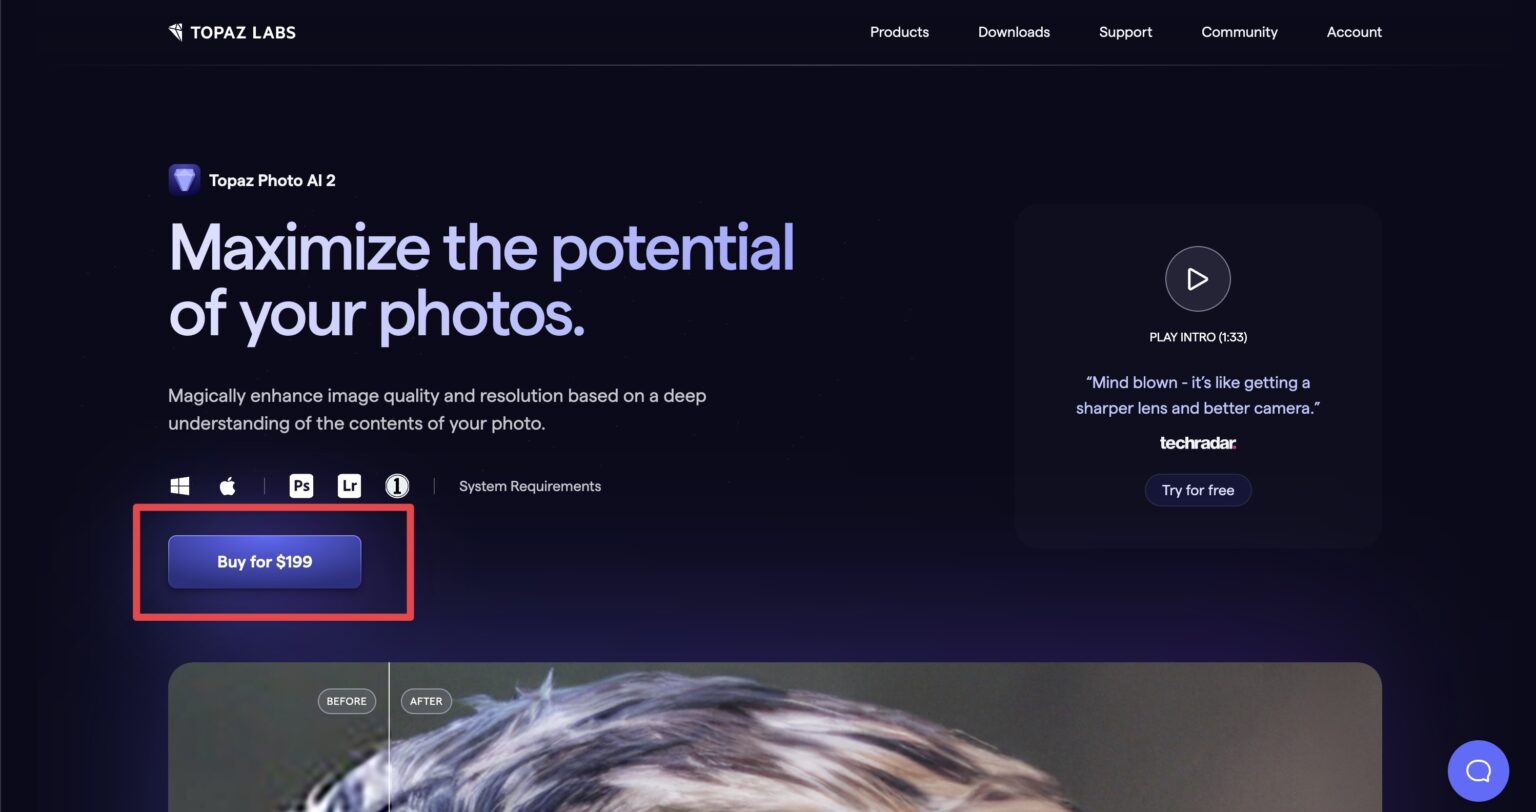Select the Windows platform icon
This screenshot has height=812, width=1536.
point(180,486)
